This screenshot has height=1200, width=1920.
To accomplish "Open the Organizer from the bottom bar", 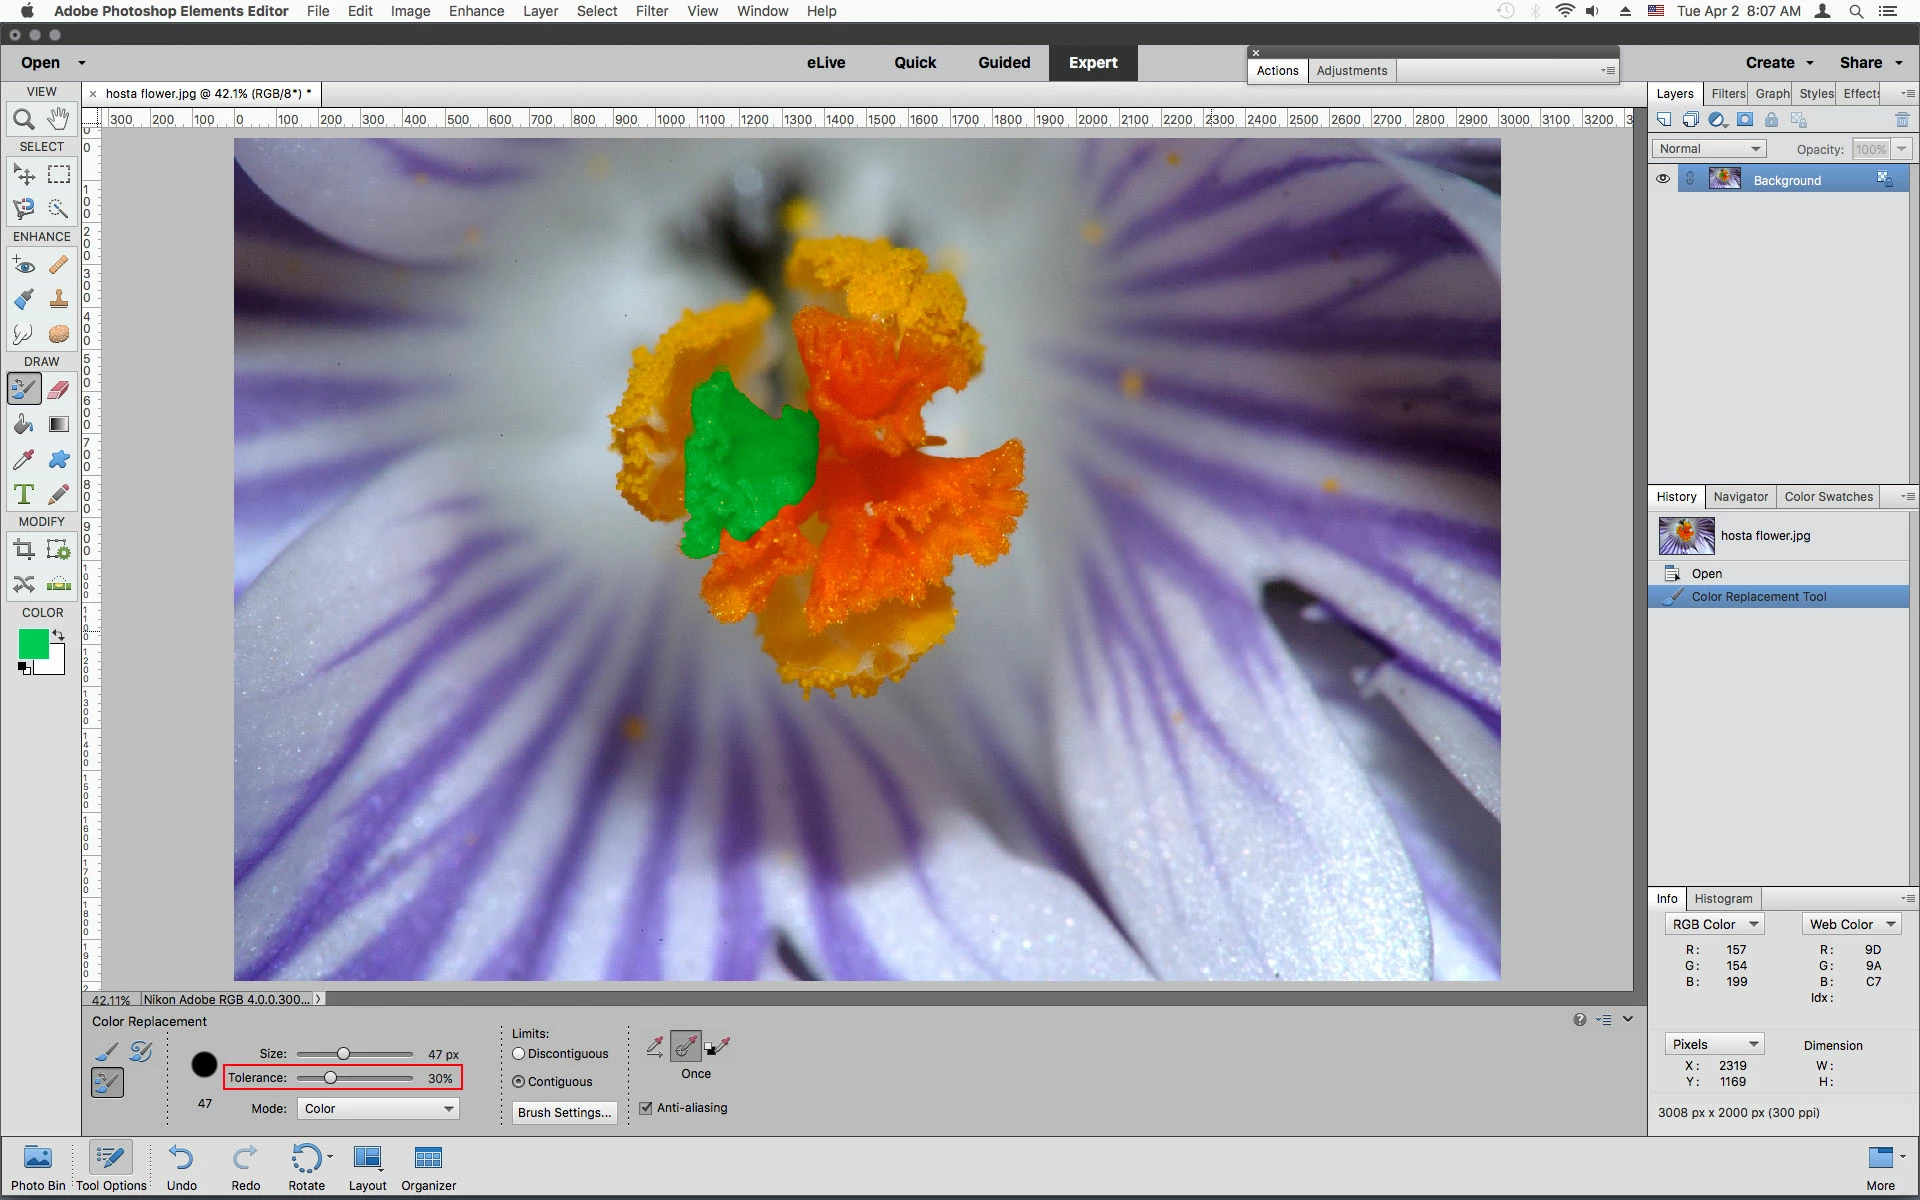I will [428, 1167].
